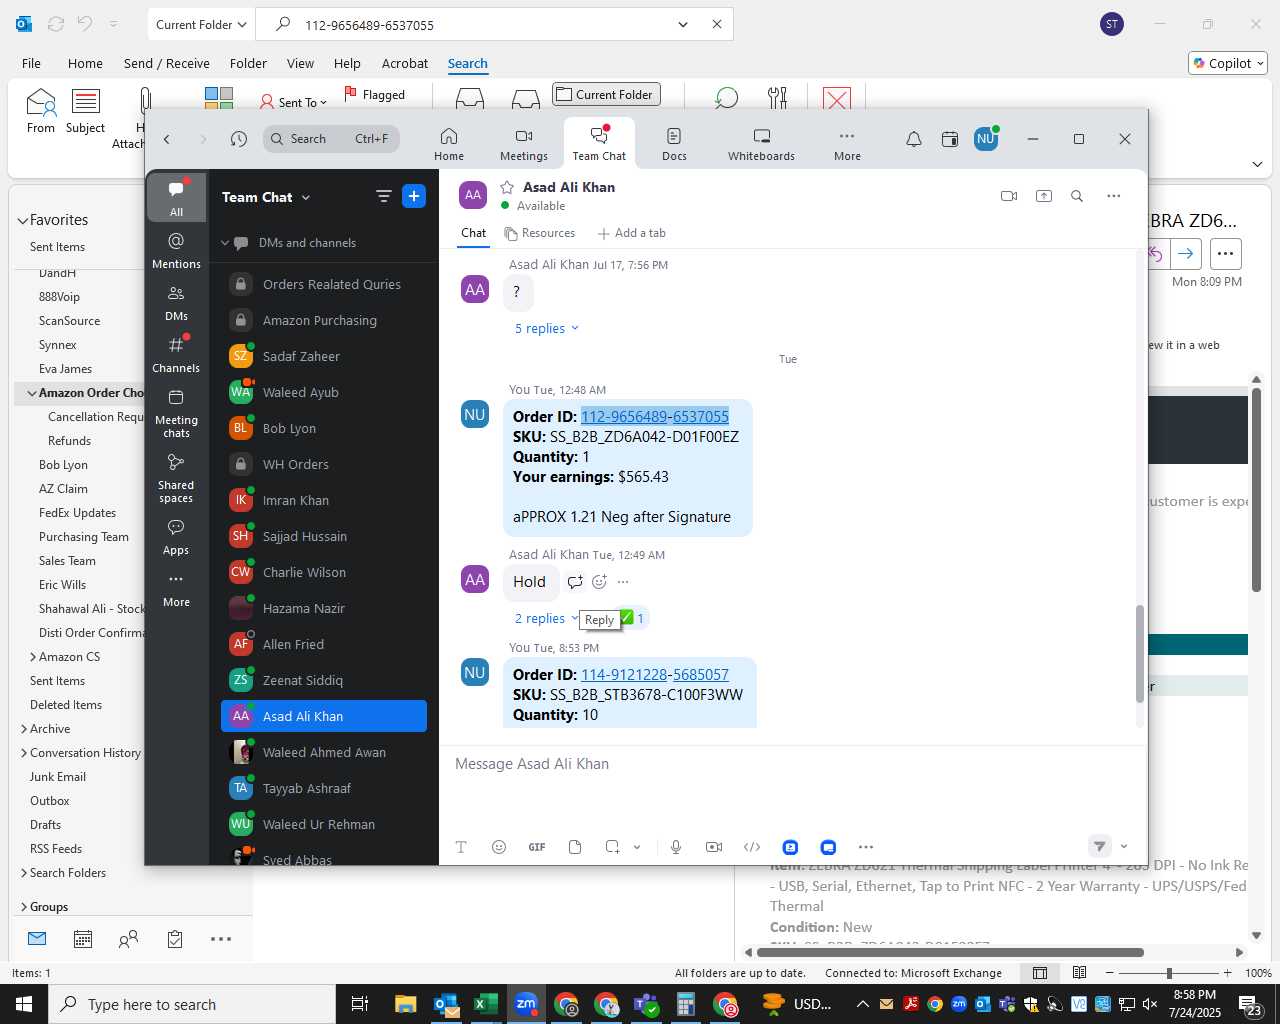The image size is (1280, 1024).
Task: Open Charlie Wilson chat
Action: click(x=324, y=572)
